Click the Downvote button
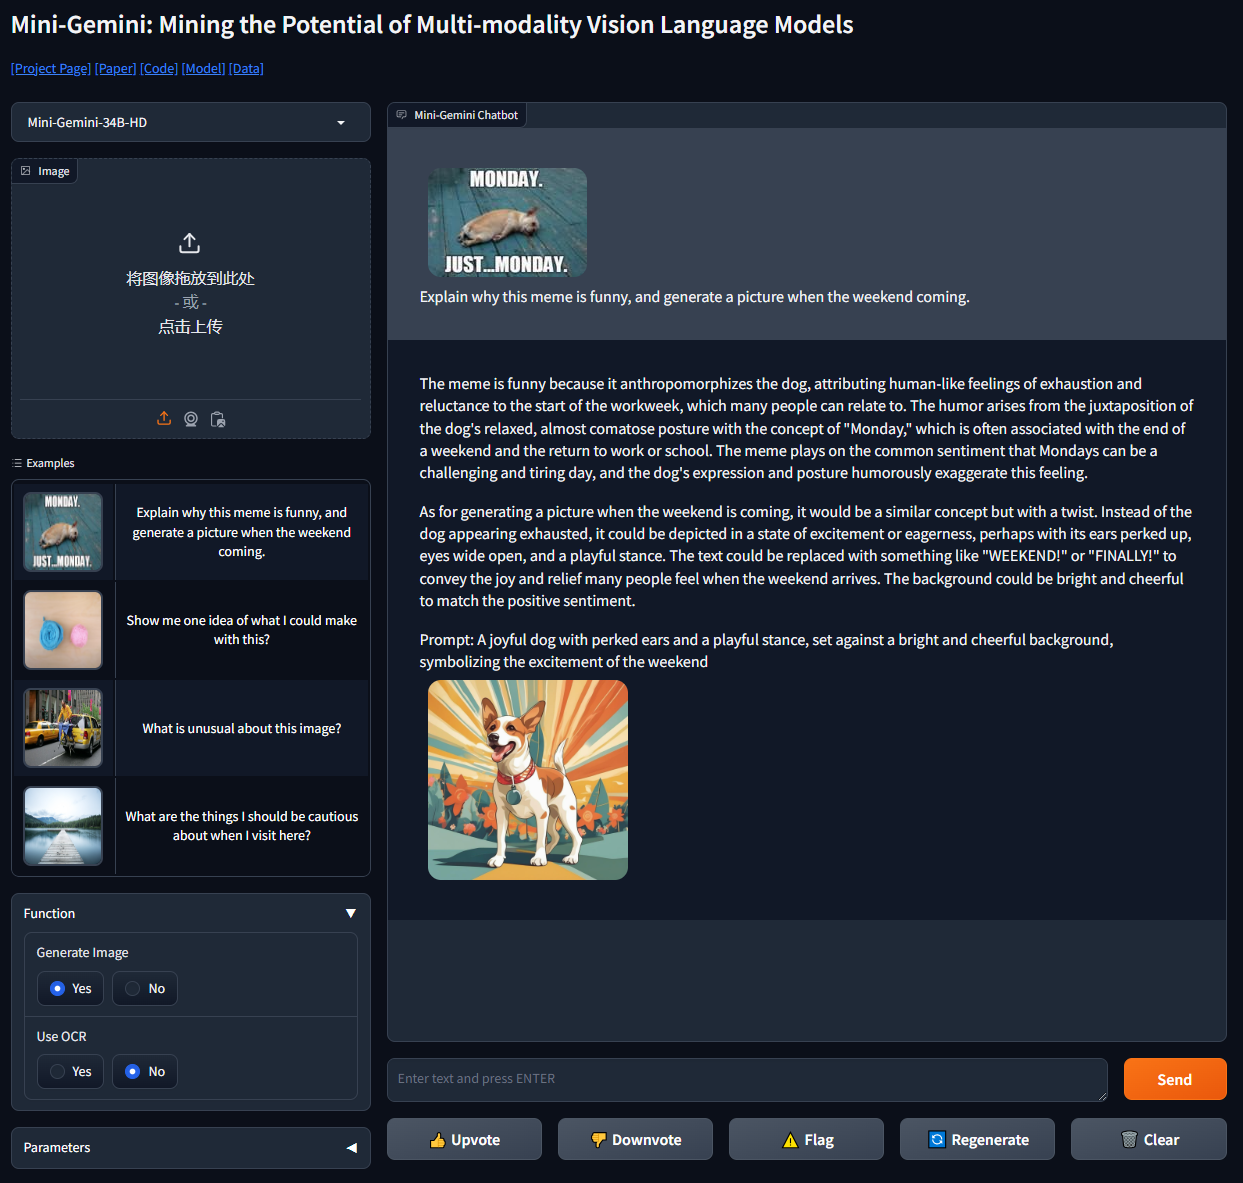Viewport: 1243px width, 1183px height. [635, 1139]
